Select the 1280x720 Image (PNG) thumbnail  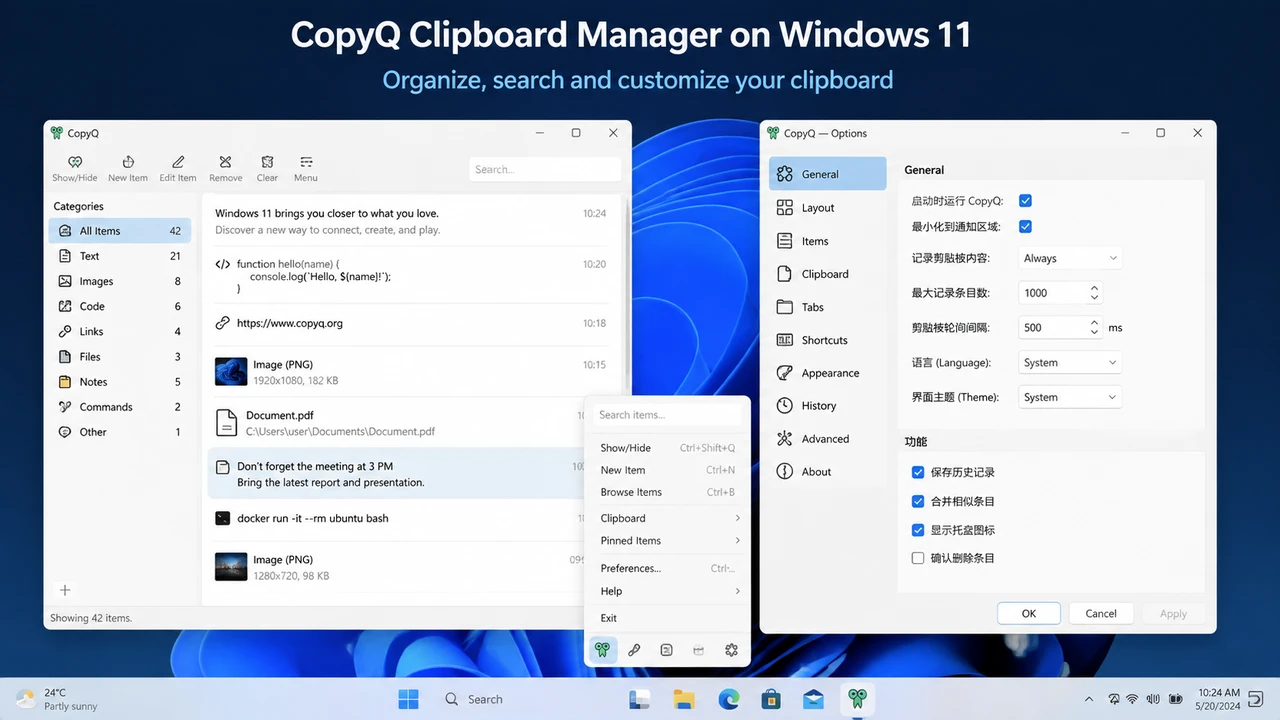coord(231,567)
